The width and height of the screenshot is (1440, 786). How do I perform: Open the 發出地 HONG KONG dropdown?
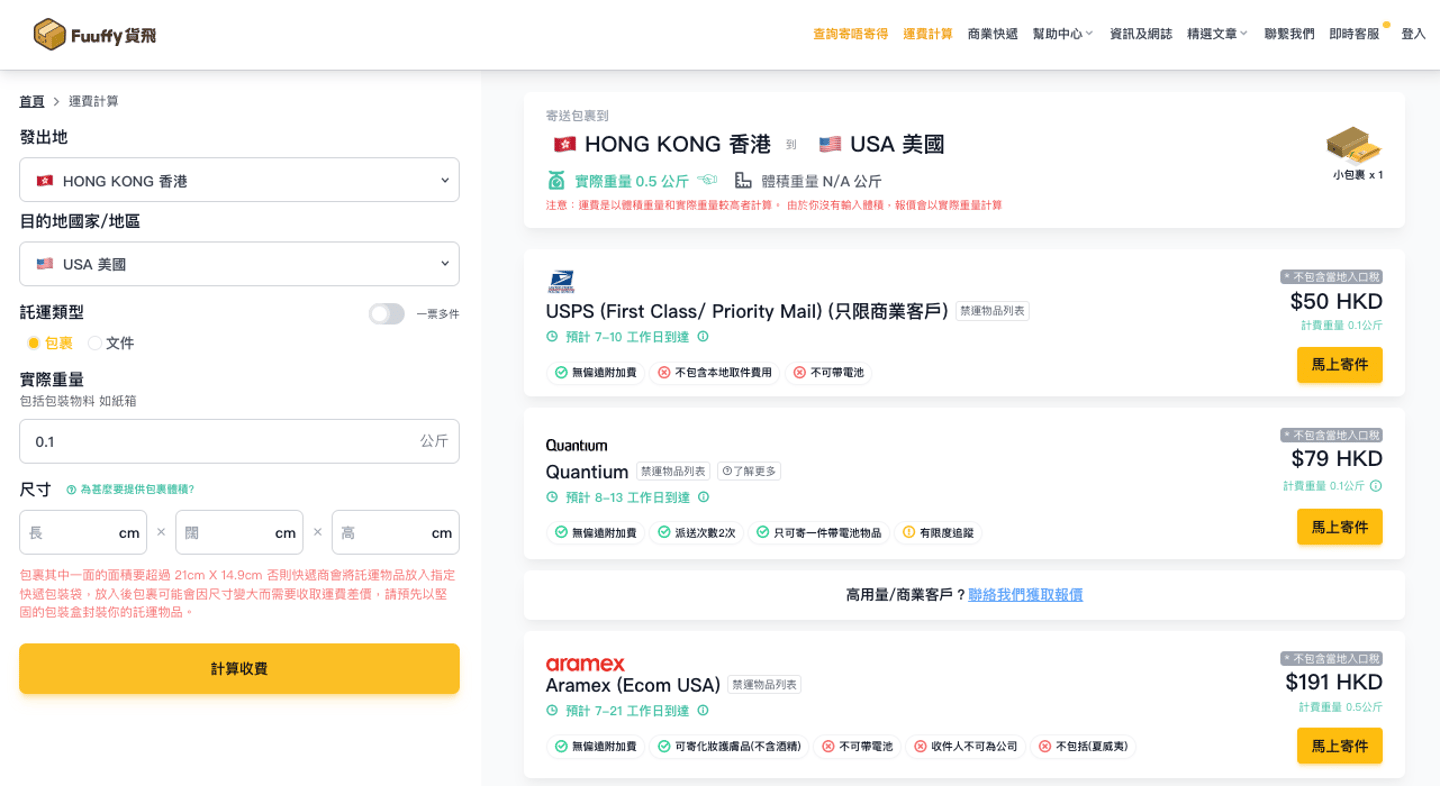click(x=239, y=180)
